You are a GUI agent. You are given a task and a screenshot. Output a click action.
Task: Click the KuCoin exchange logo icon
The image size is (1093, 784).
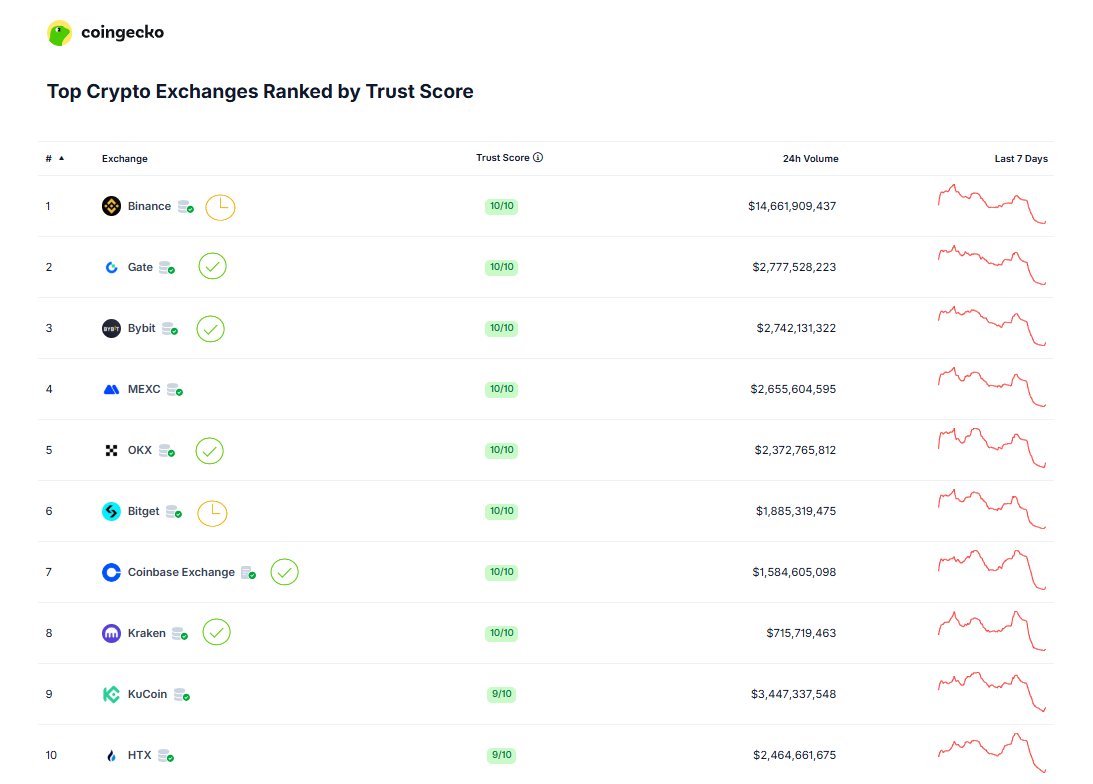(x=112, y=694)
